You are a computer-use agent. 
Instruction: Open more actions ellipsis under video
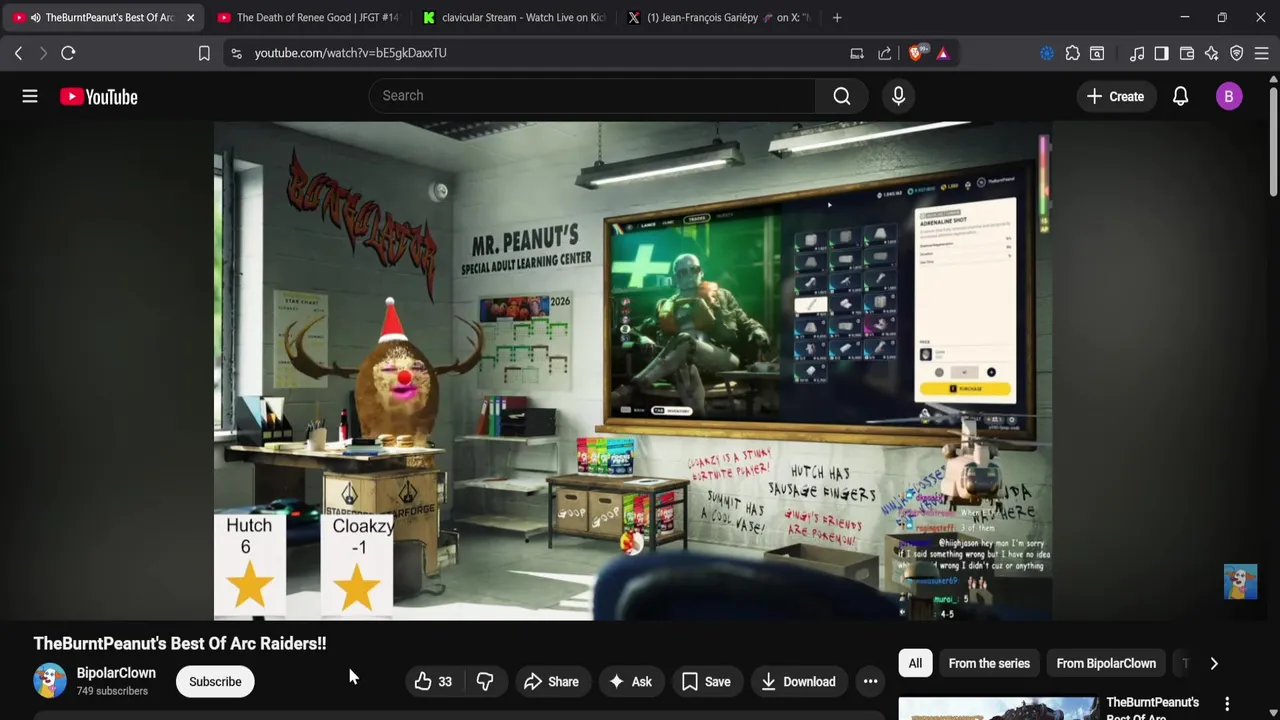(871, 682)
